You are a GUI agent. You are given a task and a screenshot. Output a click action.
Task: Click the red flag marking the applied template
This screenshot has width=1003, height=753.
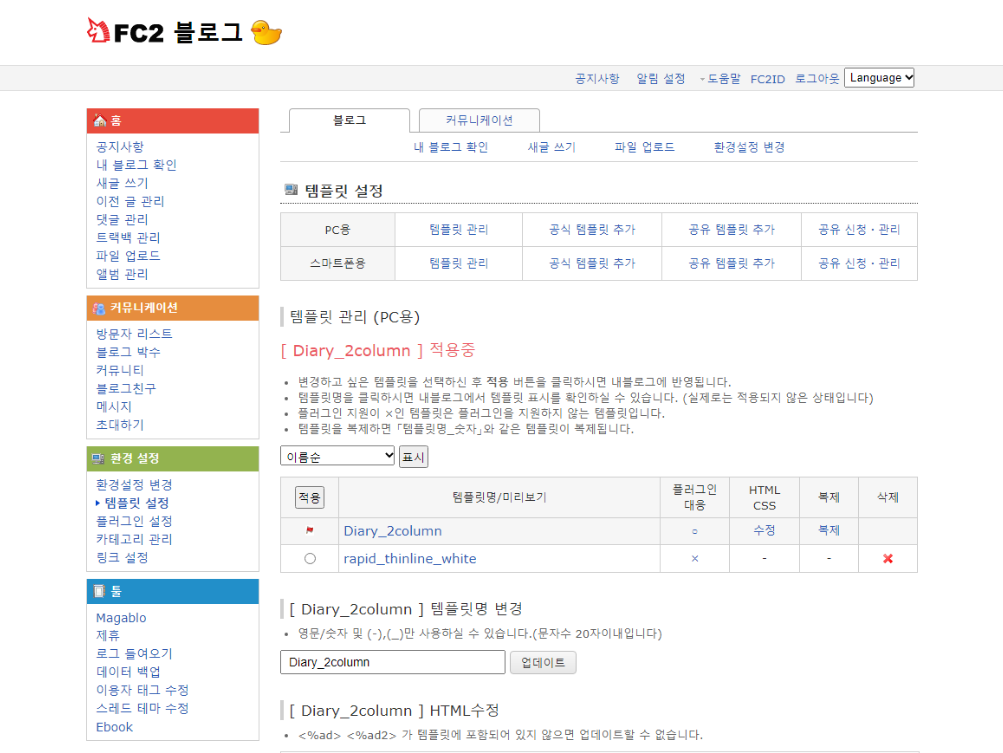(310, 531)
